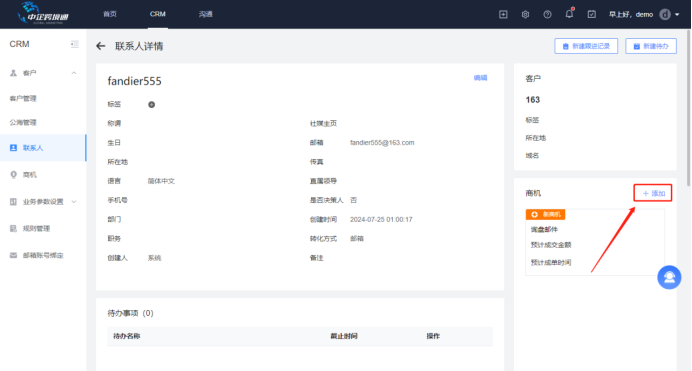Click the 询盘邮件 opportunity title

(544, 229)
